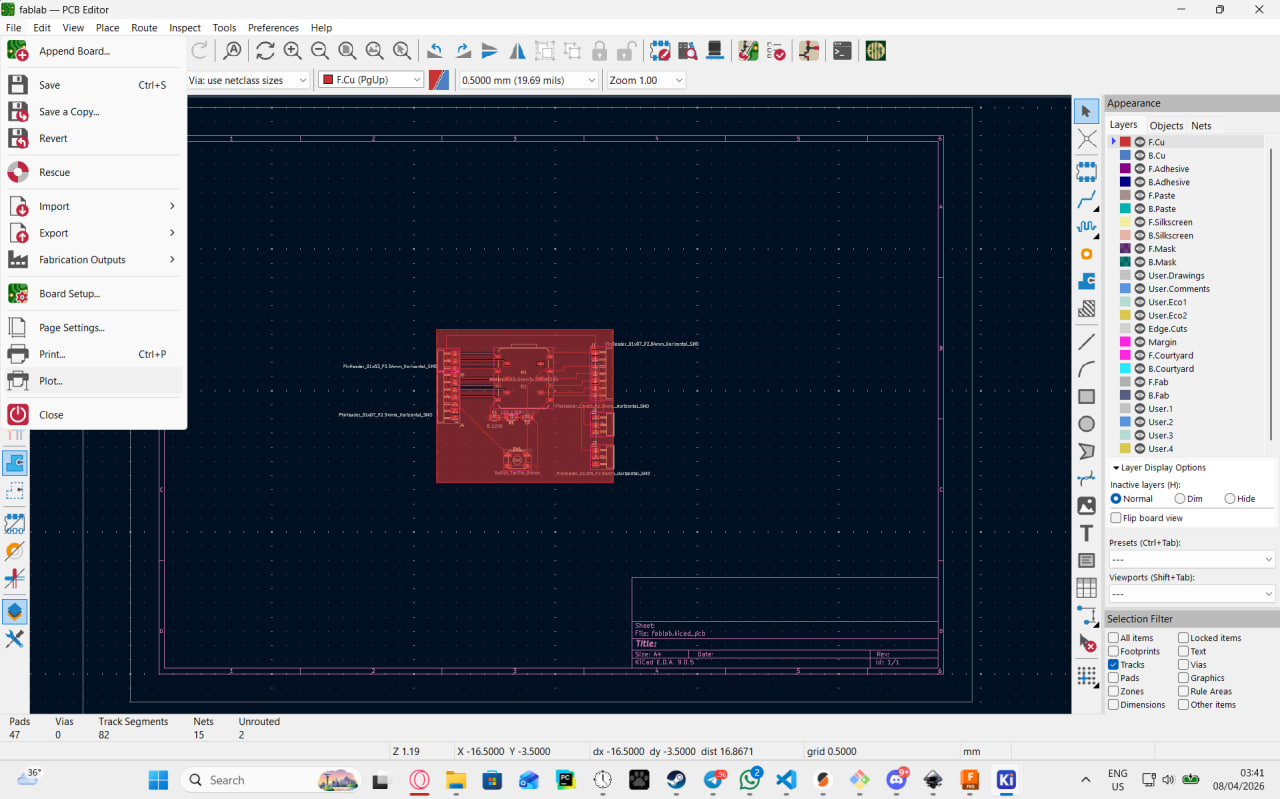Screen dimensions: 1280x799
Task: Open Visual Studio Code from the taskbar
Action: tap(785, 780)
